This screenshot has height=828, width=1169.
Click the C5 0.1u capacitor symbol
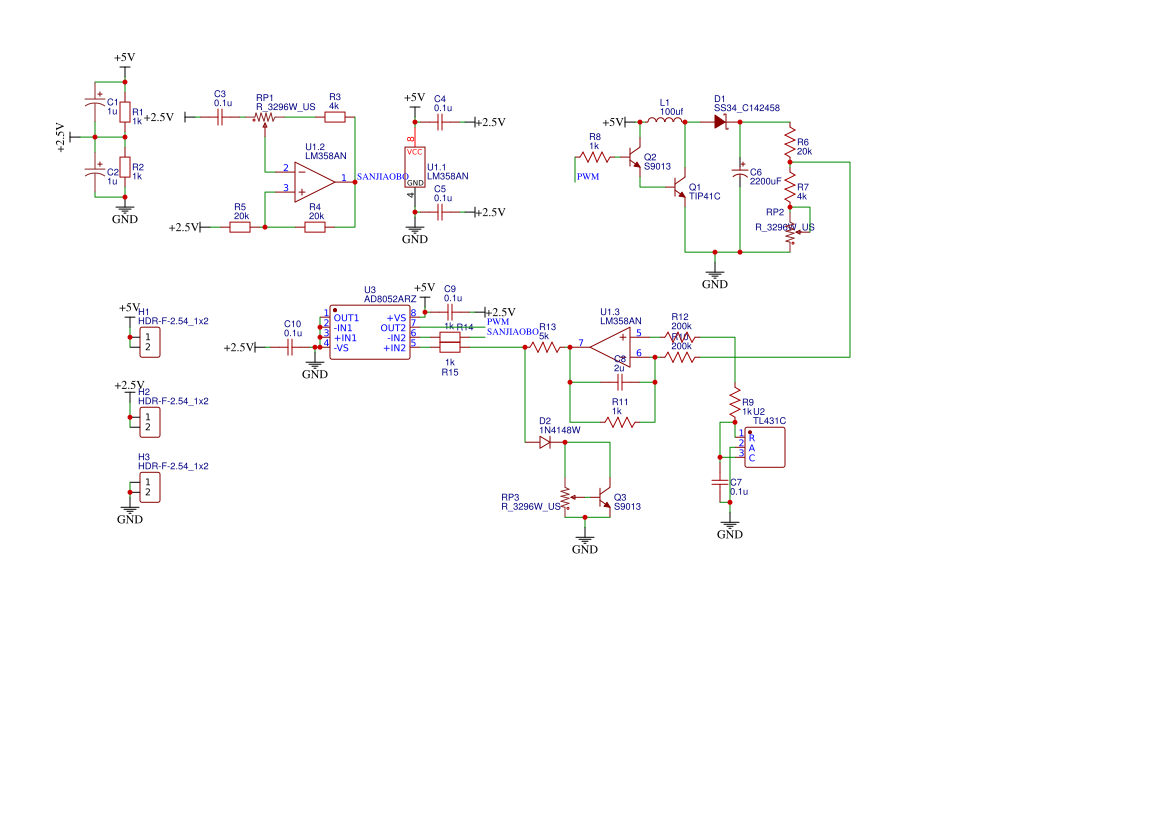pyautogui.click(x=440, y=212)
